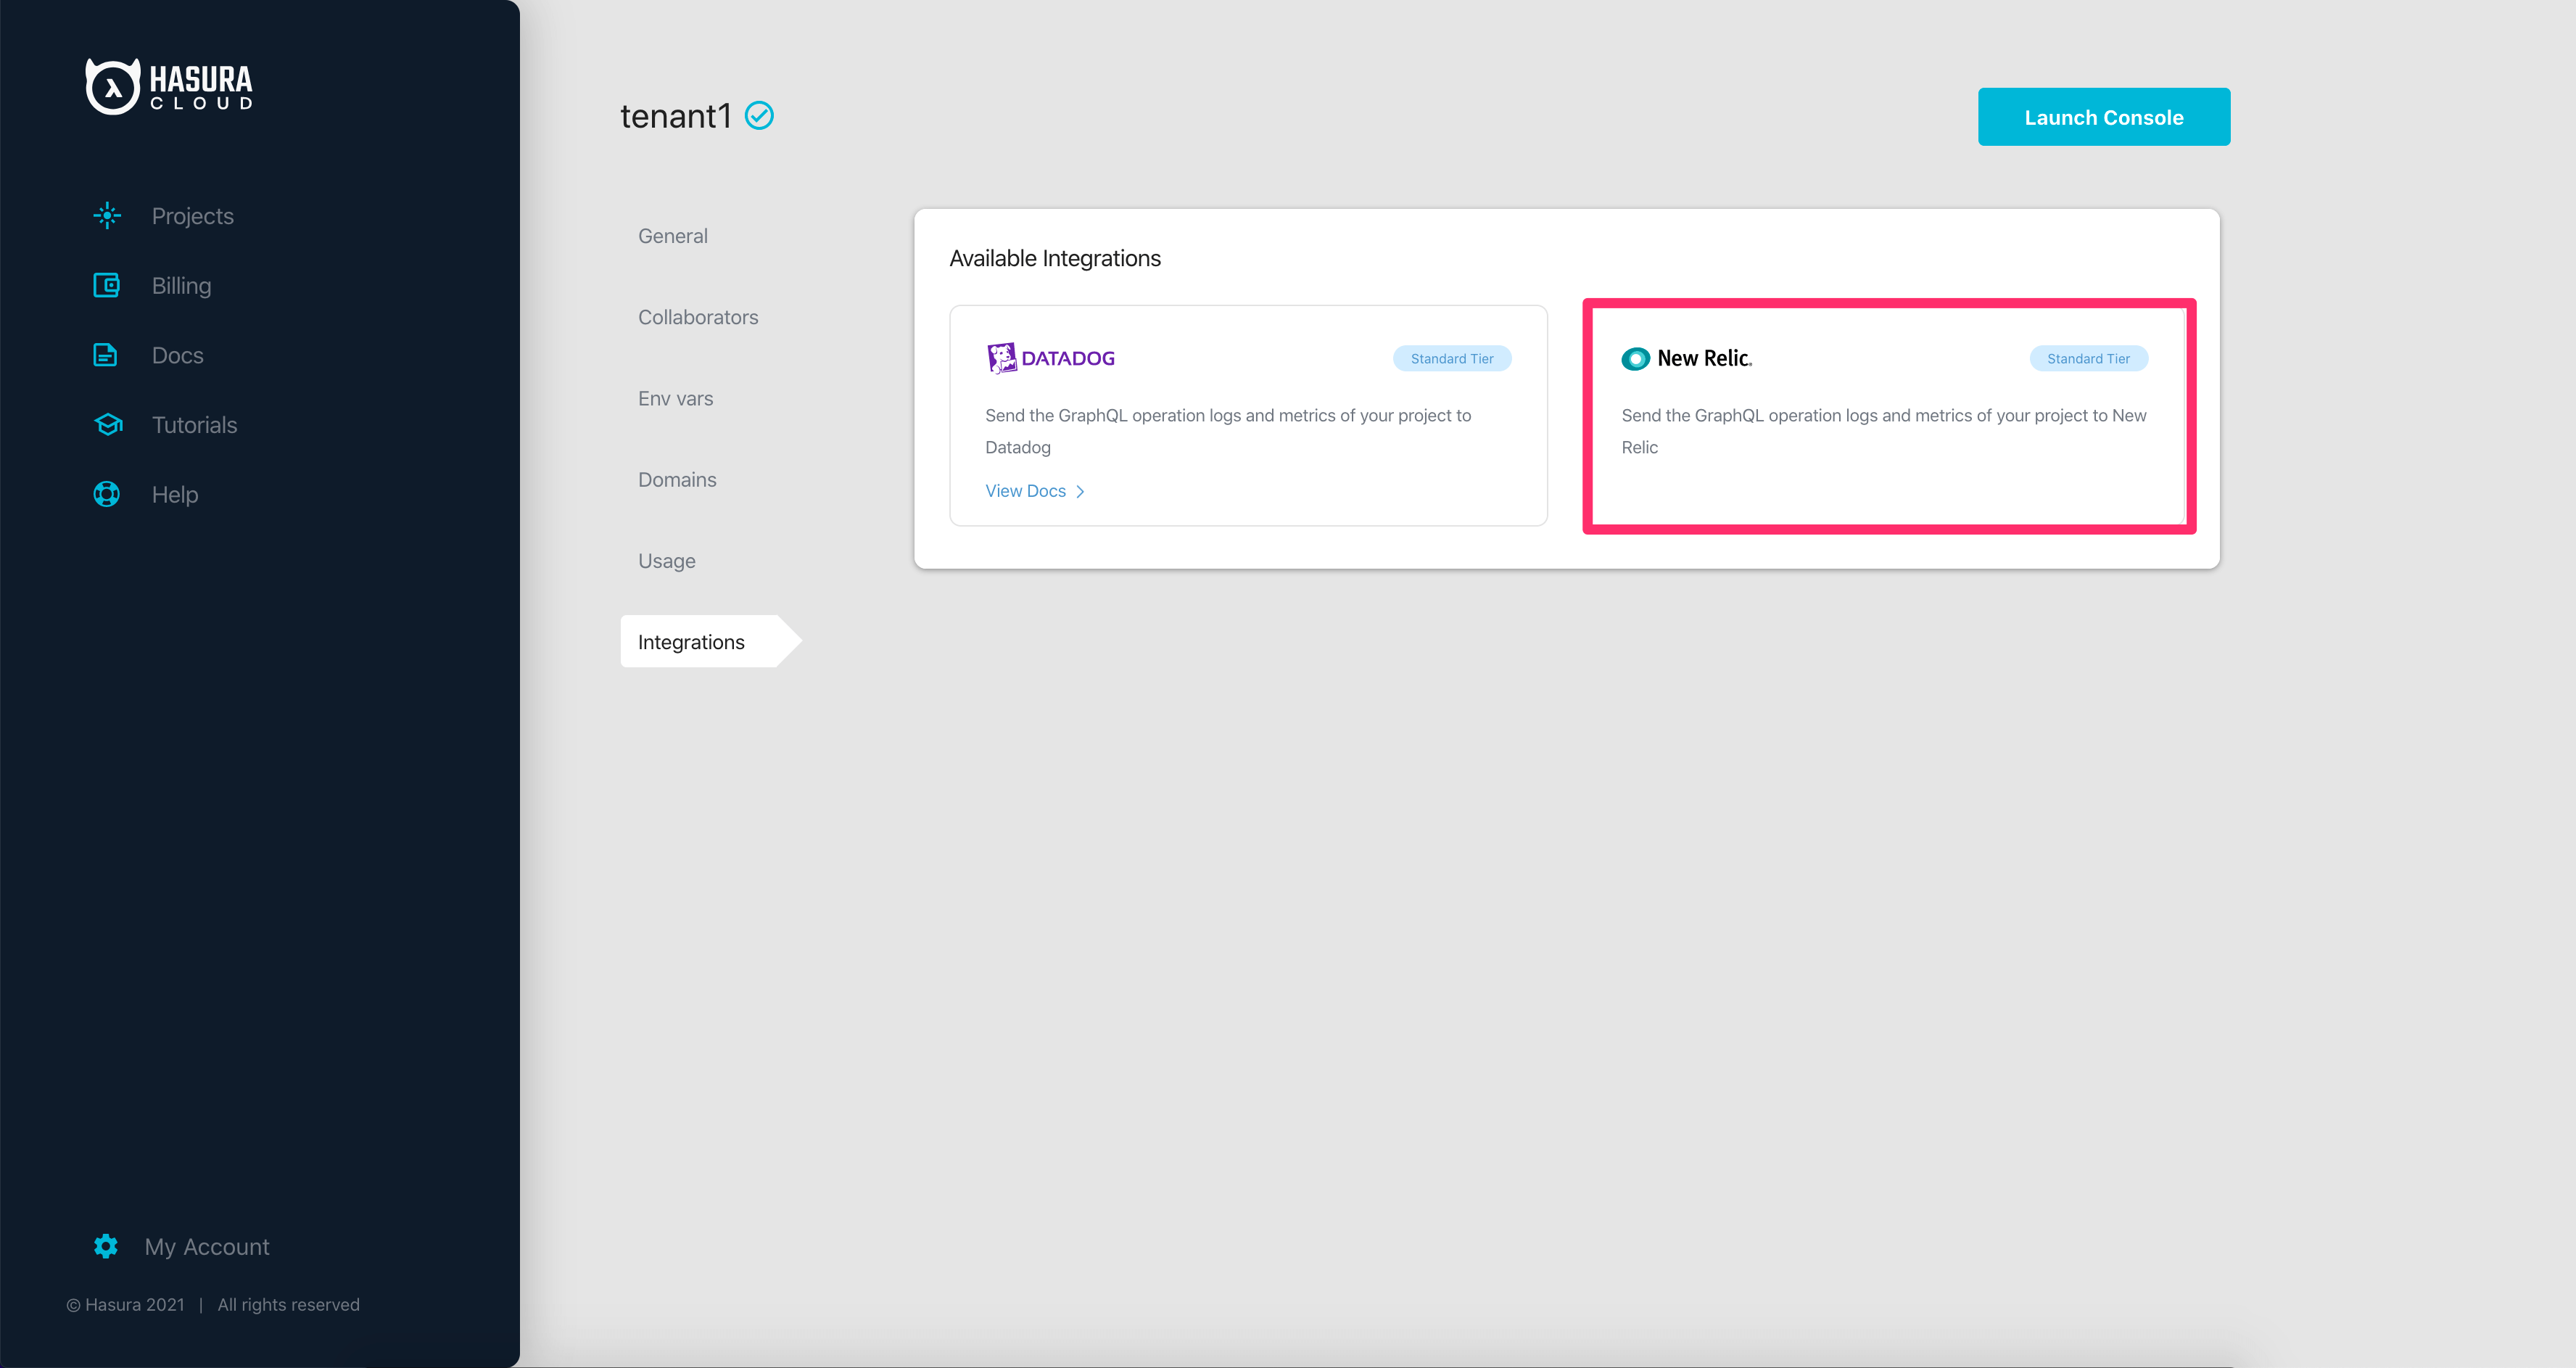Click Standard Tier badge on New Relic card

pyautogui.click(x=2088, y=358)
